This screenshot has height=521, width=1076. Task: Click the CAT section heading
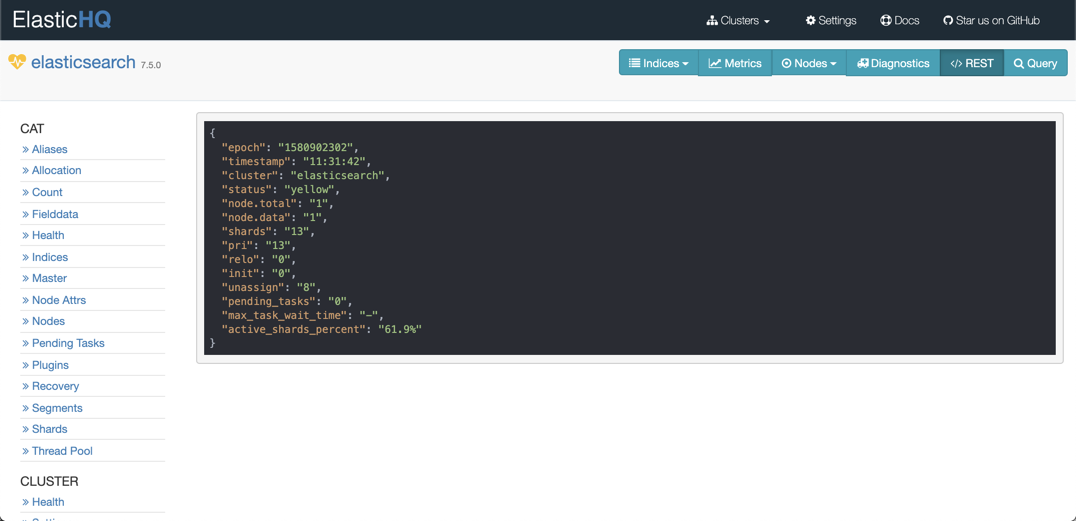pyautogui.click(x=32, y=128)
